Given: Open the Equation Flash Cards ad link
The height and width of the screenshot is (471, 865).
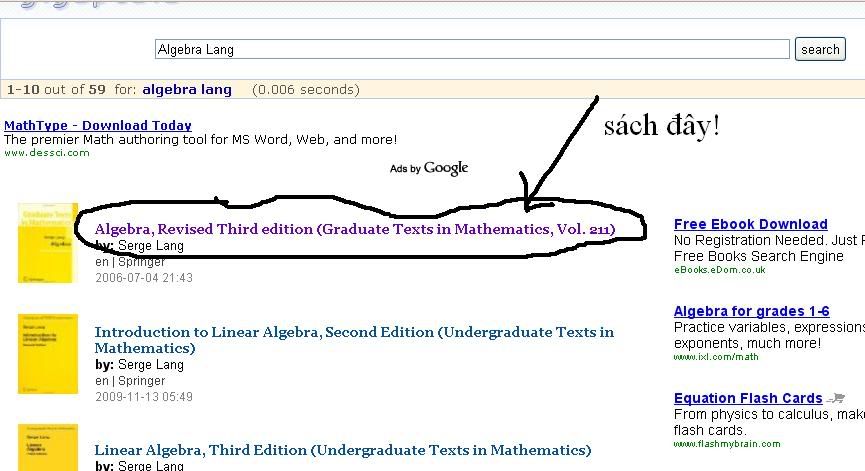Looking at the screenshot, I should click(x=748, y=398).
